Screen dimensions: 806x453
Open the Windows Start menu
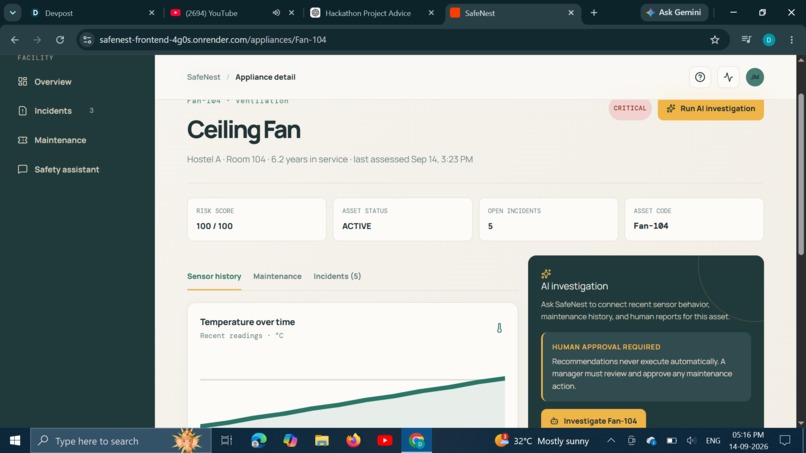[x=15, y=441]
